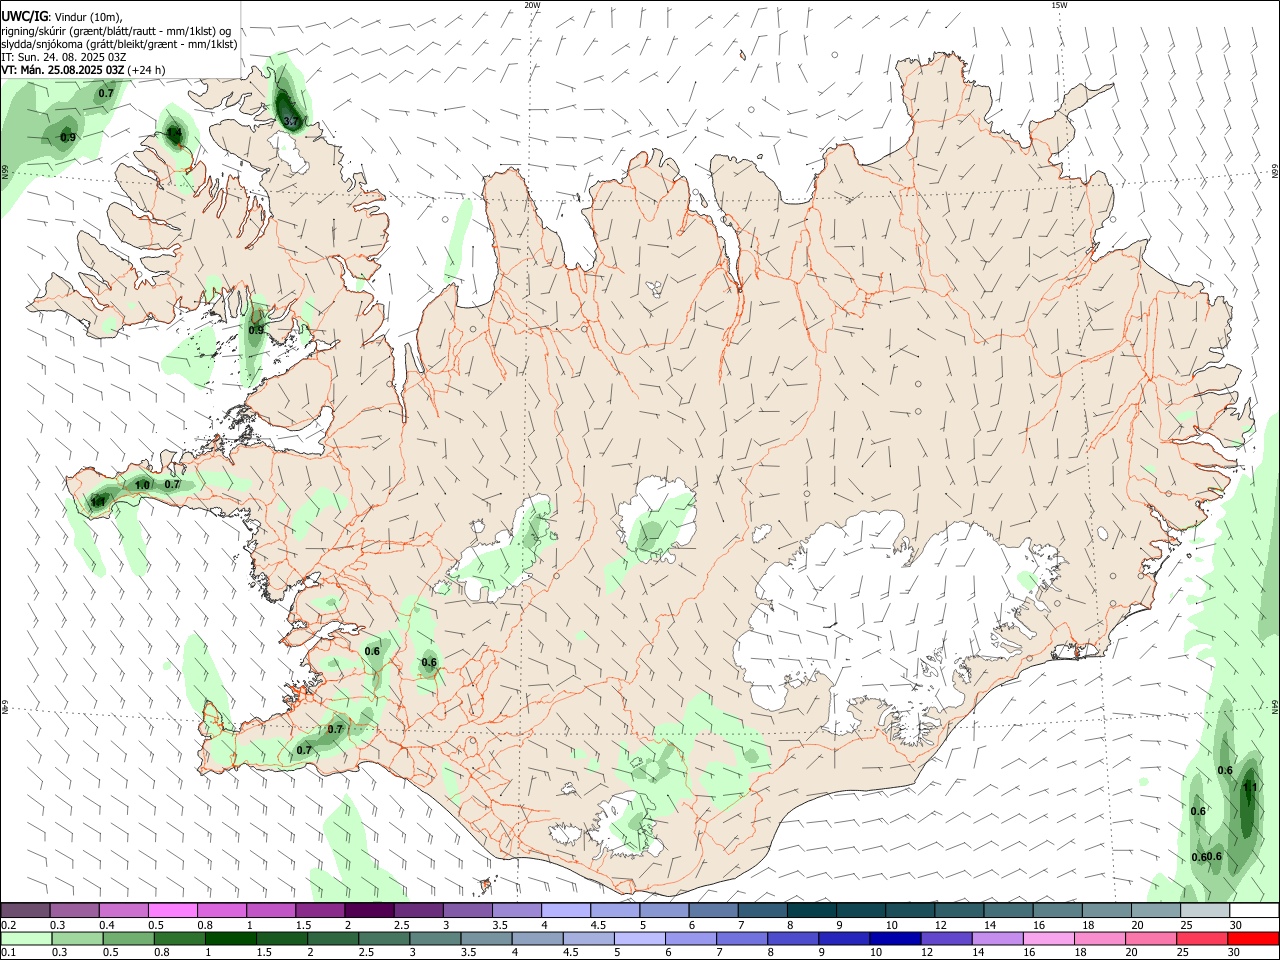Screen dimensions: 1280x960
Task: Click the '3.7' precipitation value on map
Action: point(291,121)
